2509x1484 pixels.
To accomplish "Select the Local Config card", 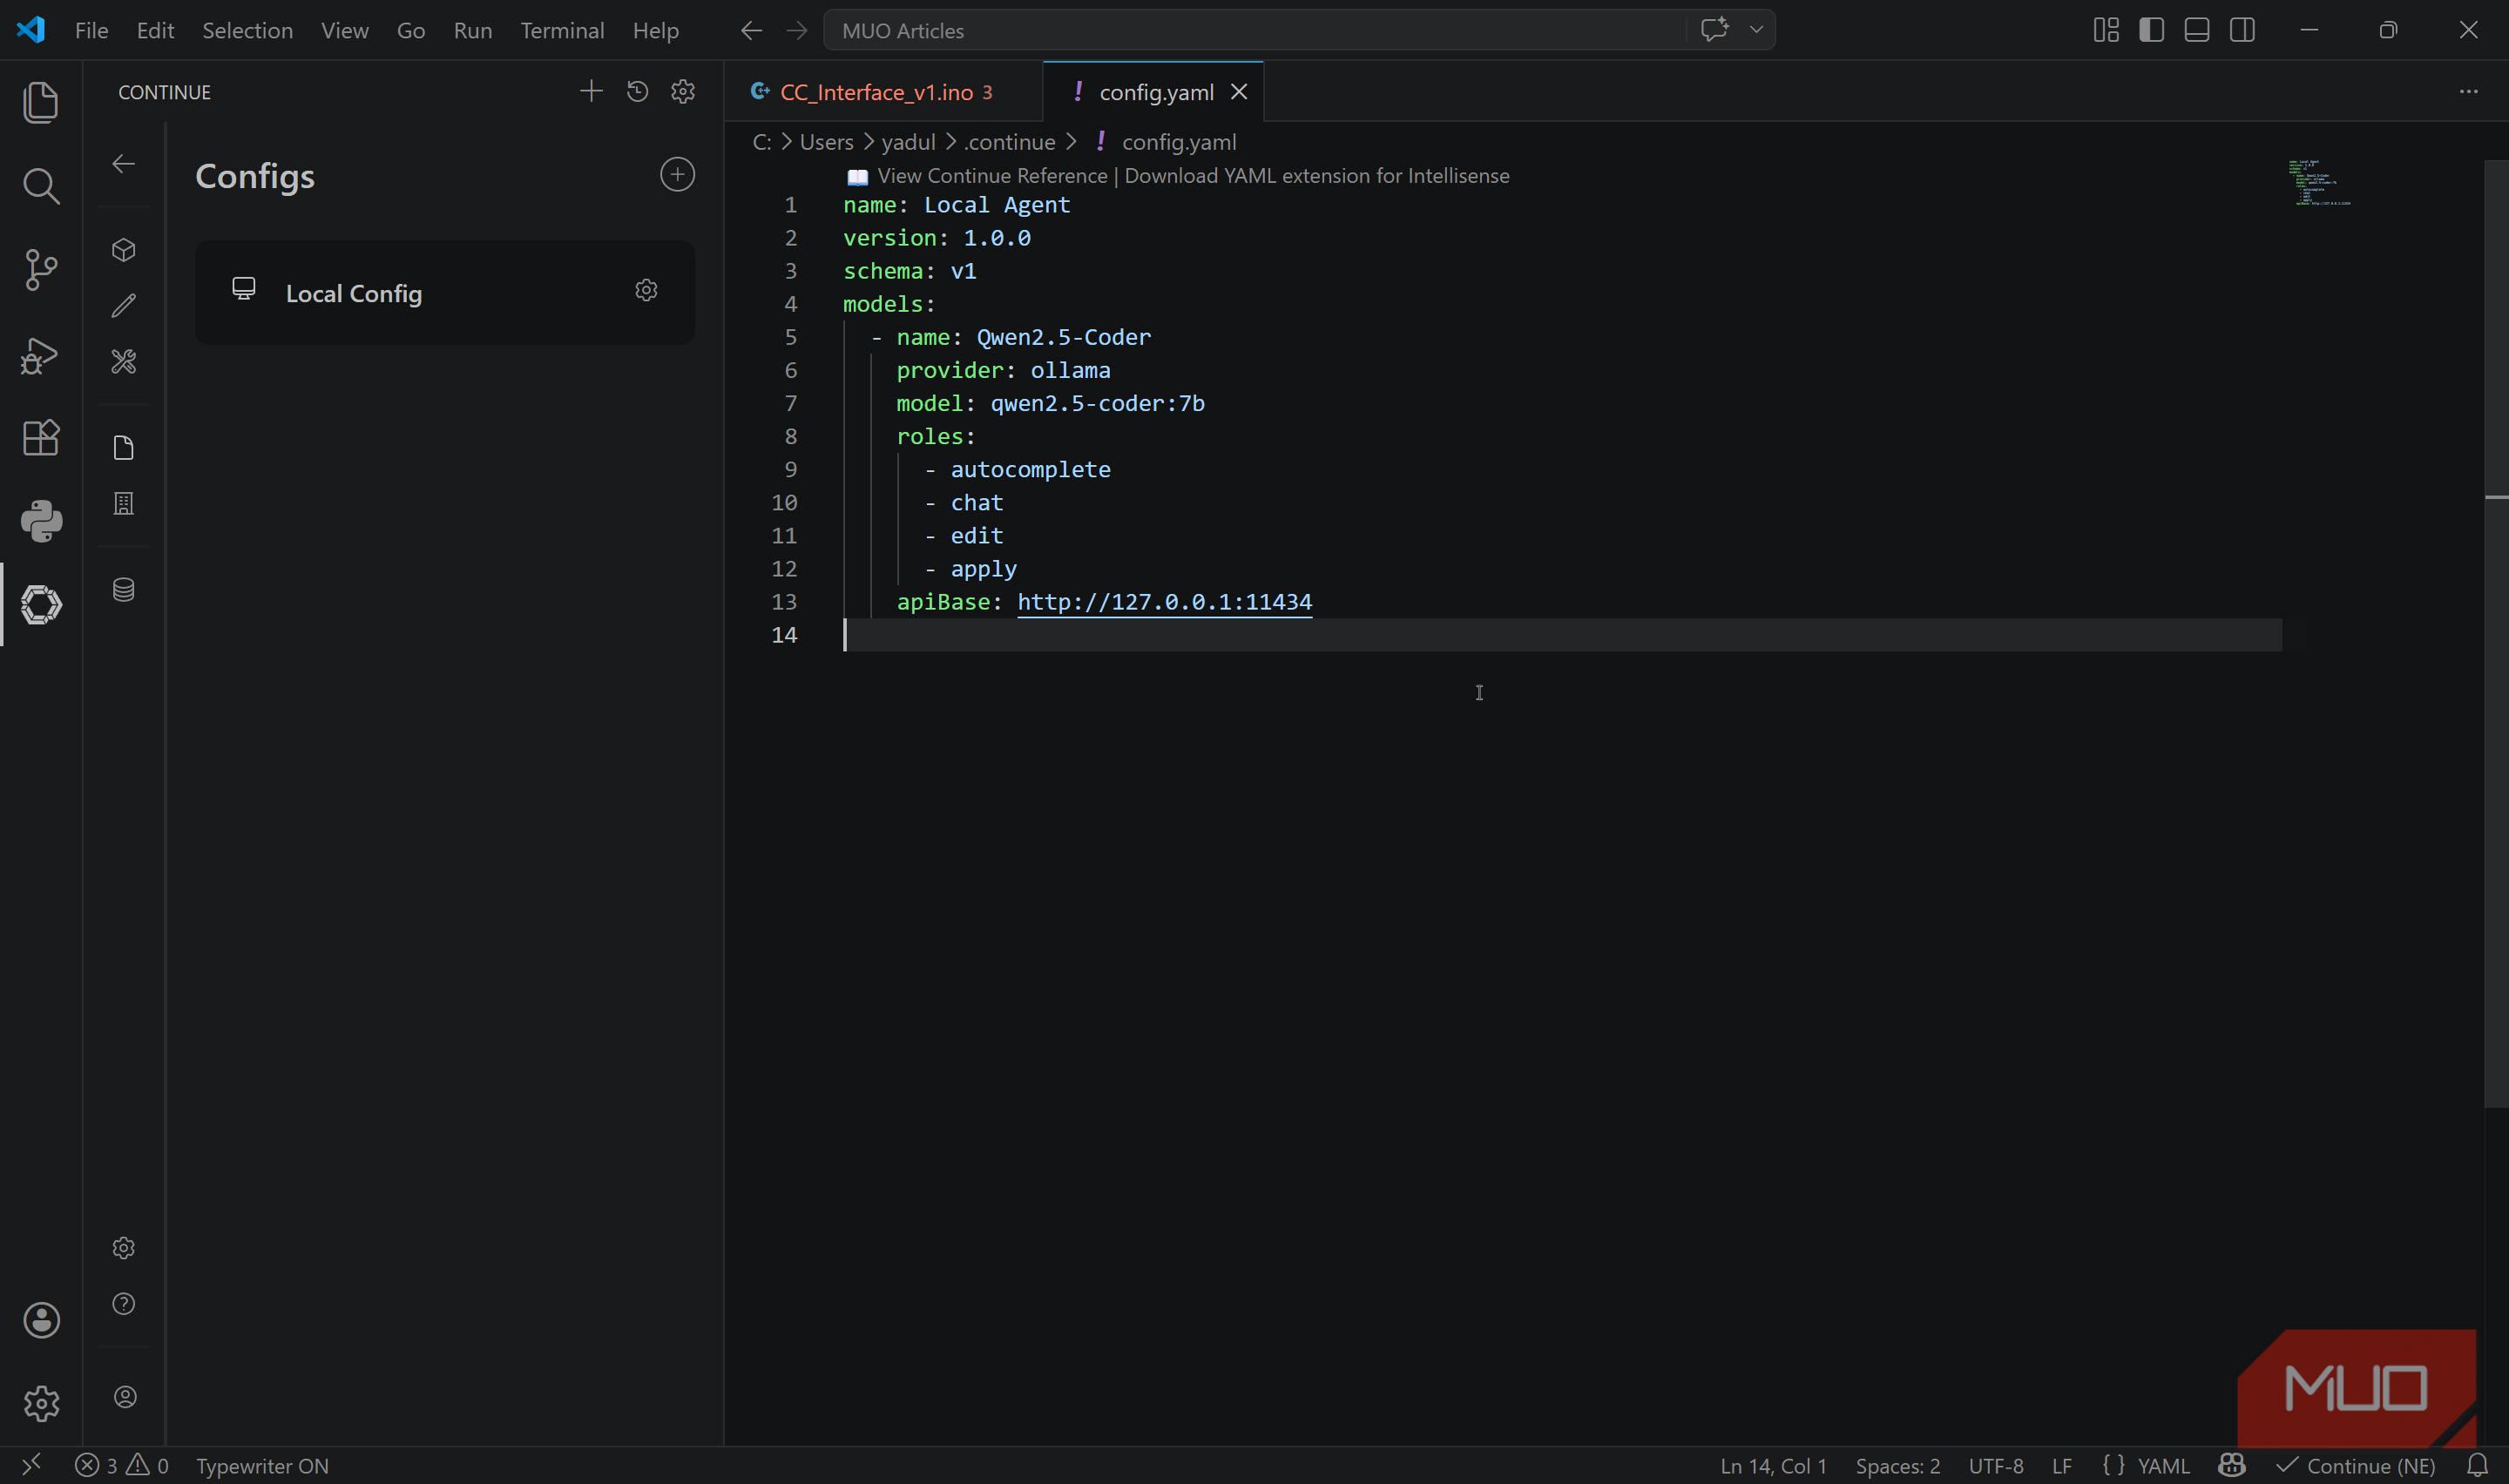I will tap(445, 292).
